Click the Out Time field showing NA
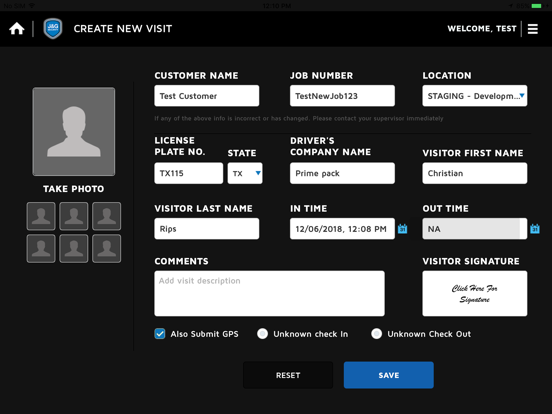This screenshot has height=414, width=552. click(x=475, y=229)
